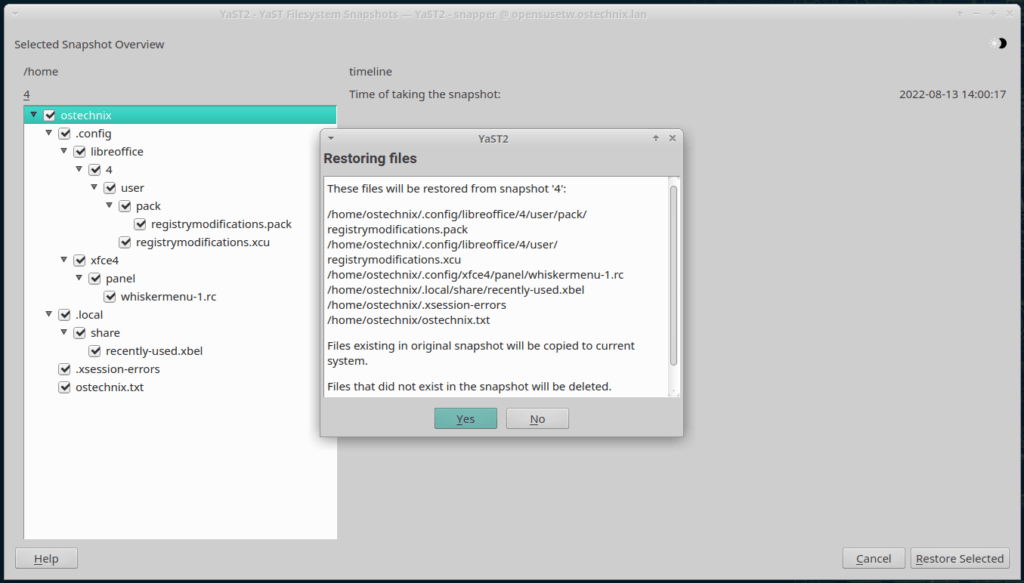
Task: Toggle the dark mode theme switch
Action: click(996, 43)
